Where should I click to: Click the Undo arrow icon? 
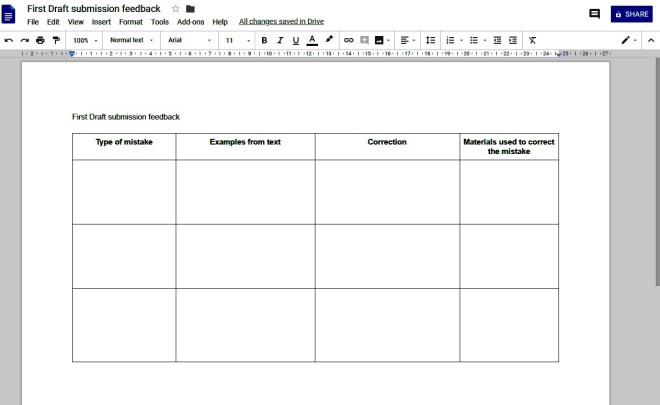pyautogui.click(x=9, y=40)
